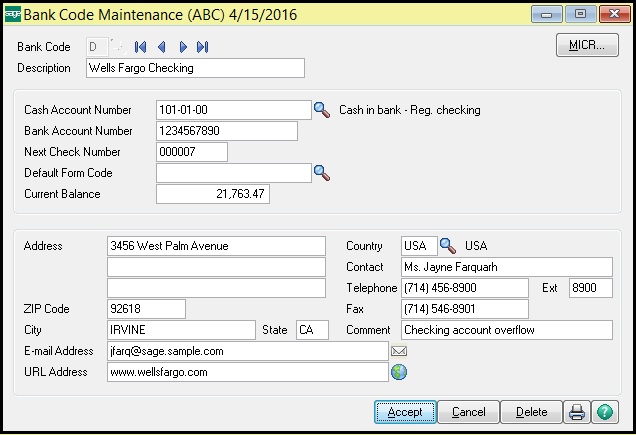
Task: Click Fax field (714) 546-8901
Action: [465, 309]
